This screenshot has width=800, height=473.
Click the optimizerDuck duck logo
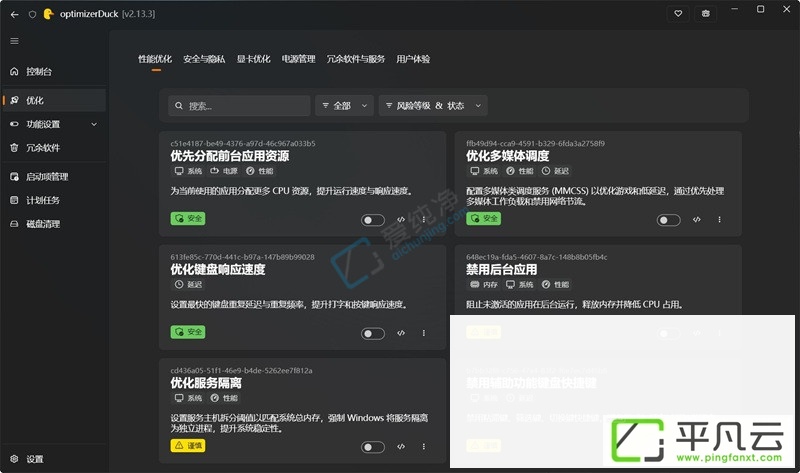click(48, 14)
